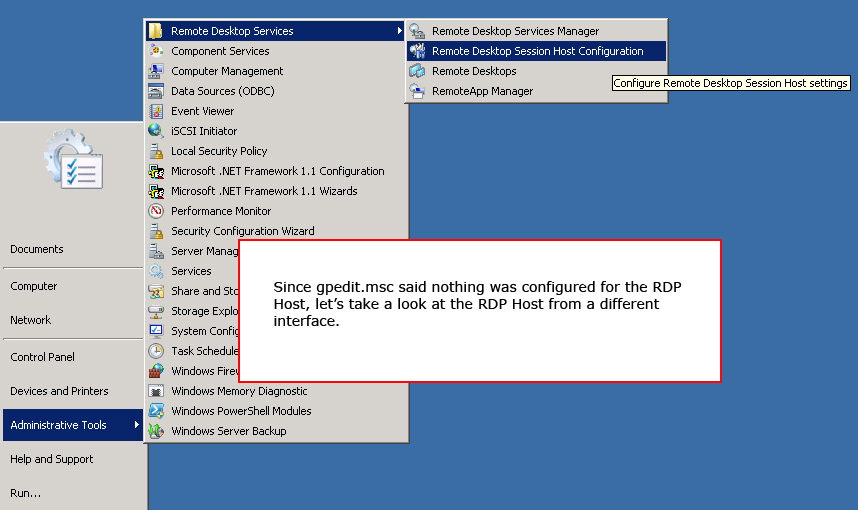Click the Administrative Tools checklist gear image
Viewport: 858px width, 510px height.
click(74, 159)
